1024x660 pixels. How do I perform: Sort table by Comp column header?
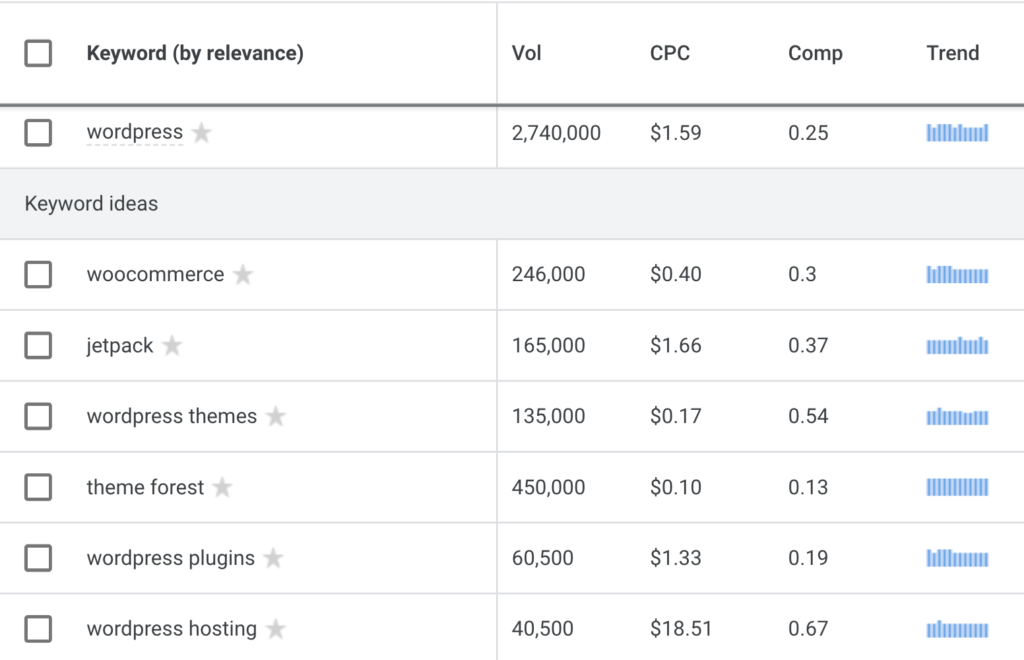point(815,53)
